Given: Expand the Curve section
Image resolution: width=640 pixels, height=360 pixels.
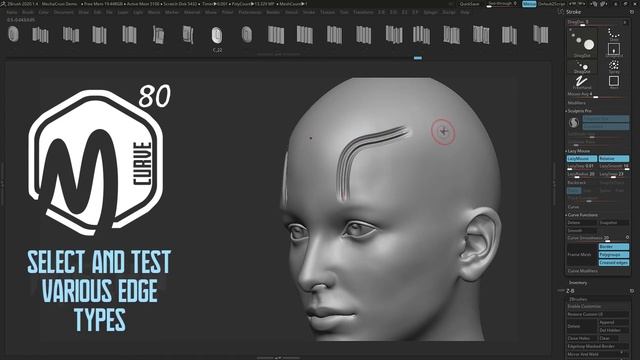Looking at the screenshot, I should pos(573,207).
